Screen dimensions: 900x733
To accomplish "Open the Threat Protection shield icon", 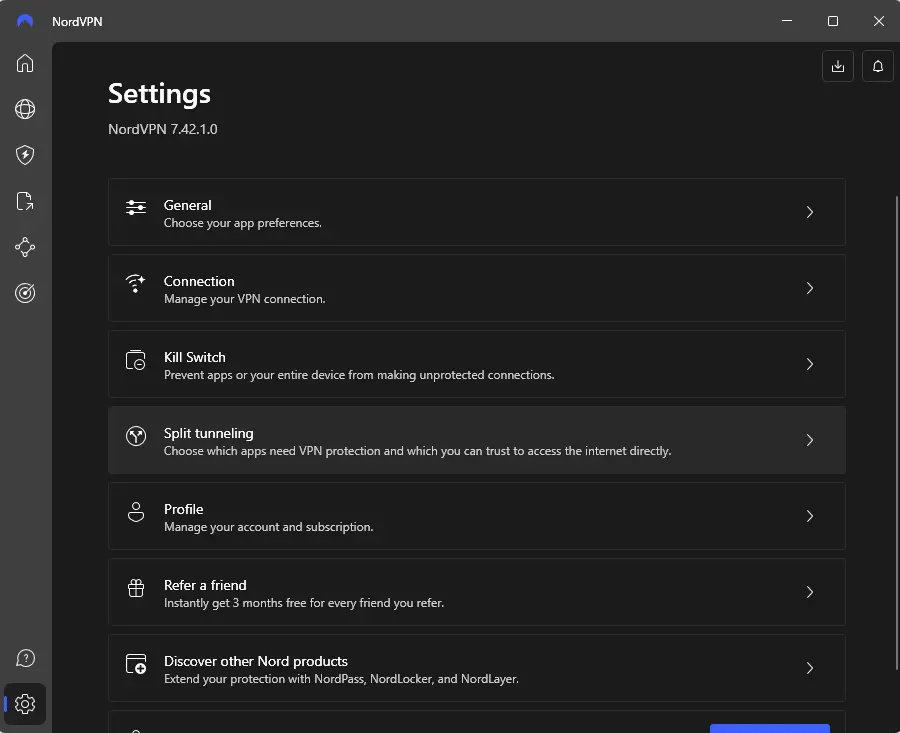I will tap(25, 155).
